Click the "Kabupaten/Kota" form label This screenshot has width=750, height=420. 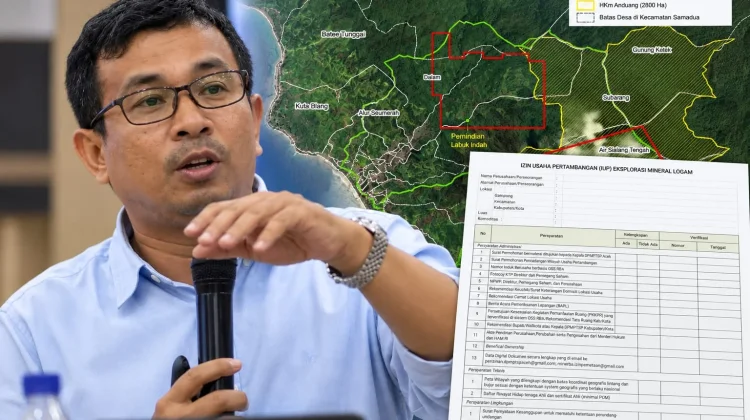pyautogui.click(x=509, y=208)
